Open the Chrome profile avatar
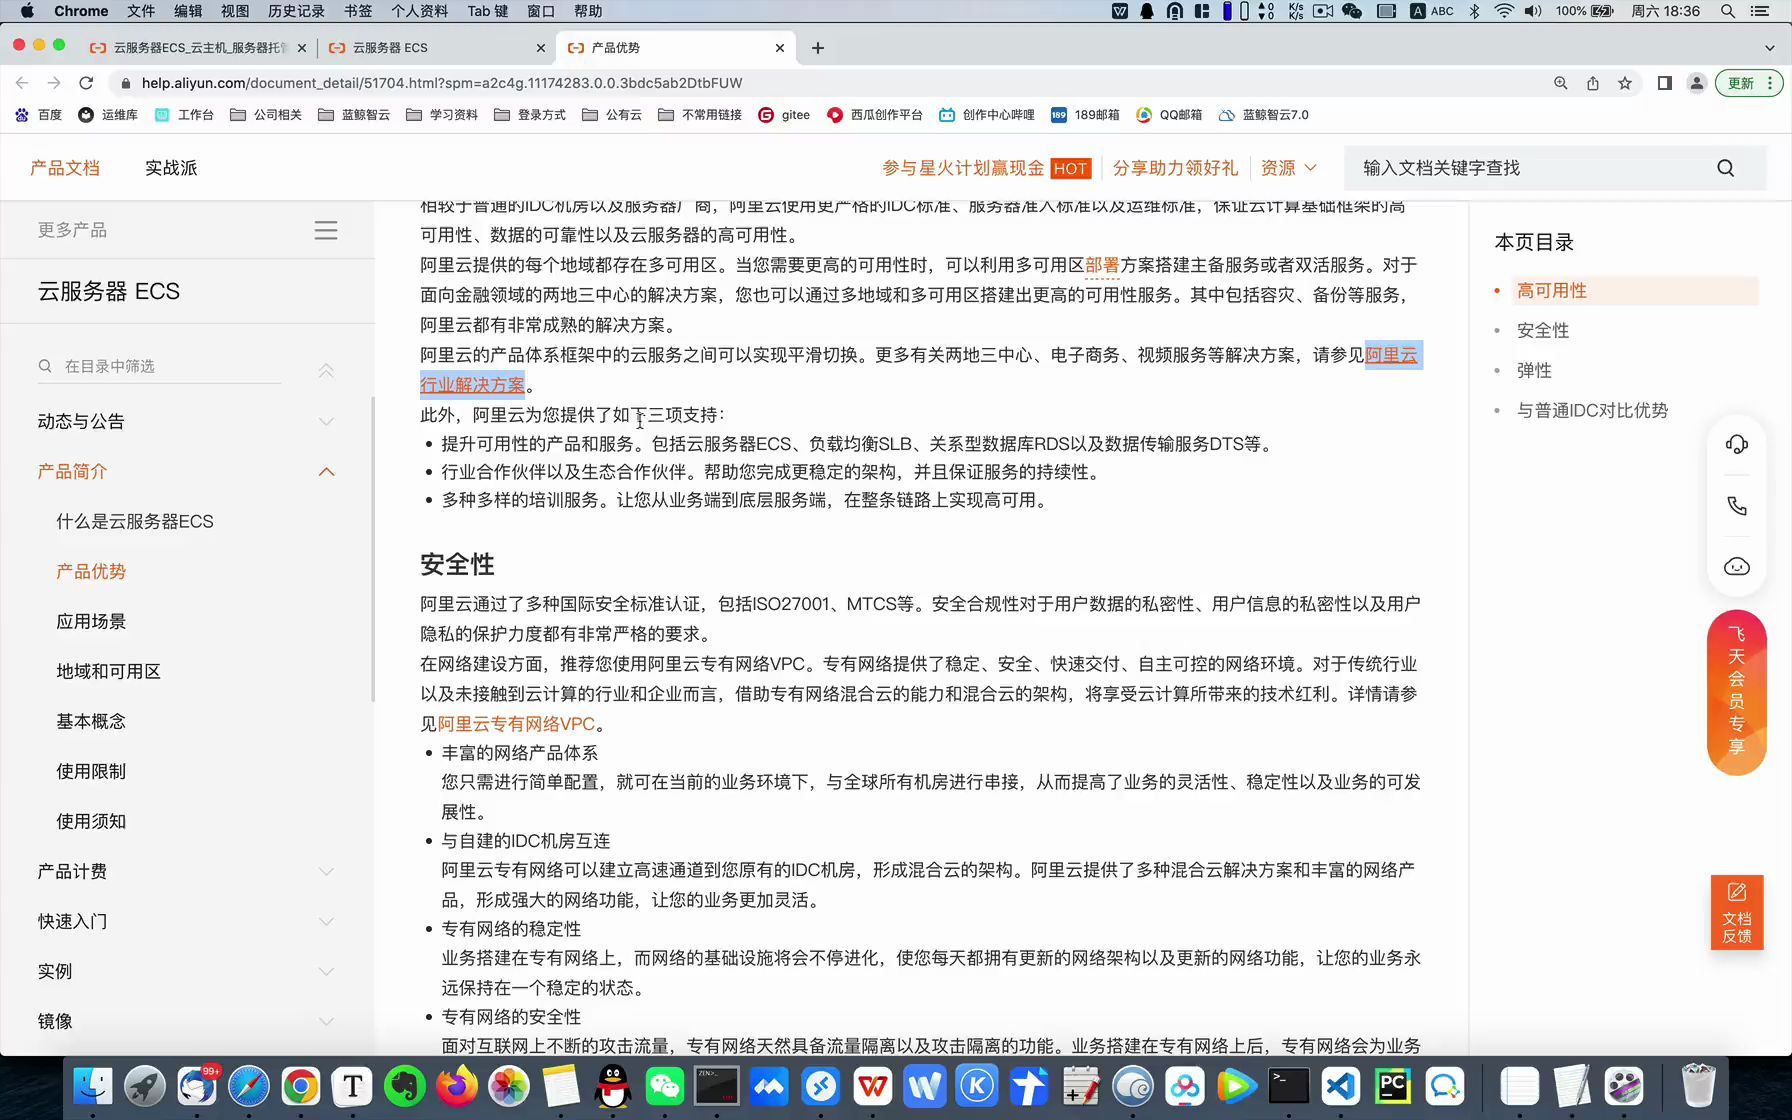 click(1696, 83)
